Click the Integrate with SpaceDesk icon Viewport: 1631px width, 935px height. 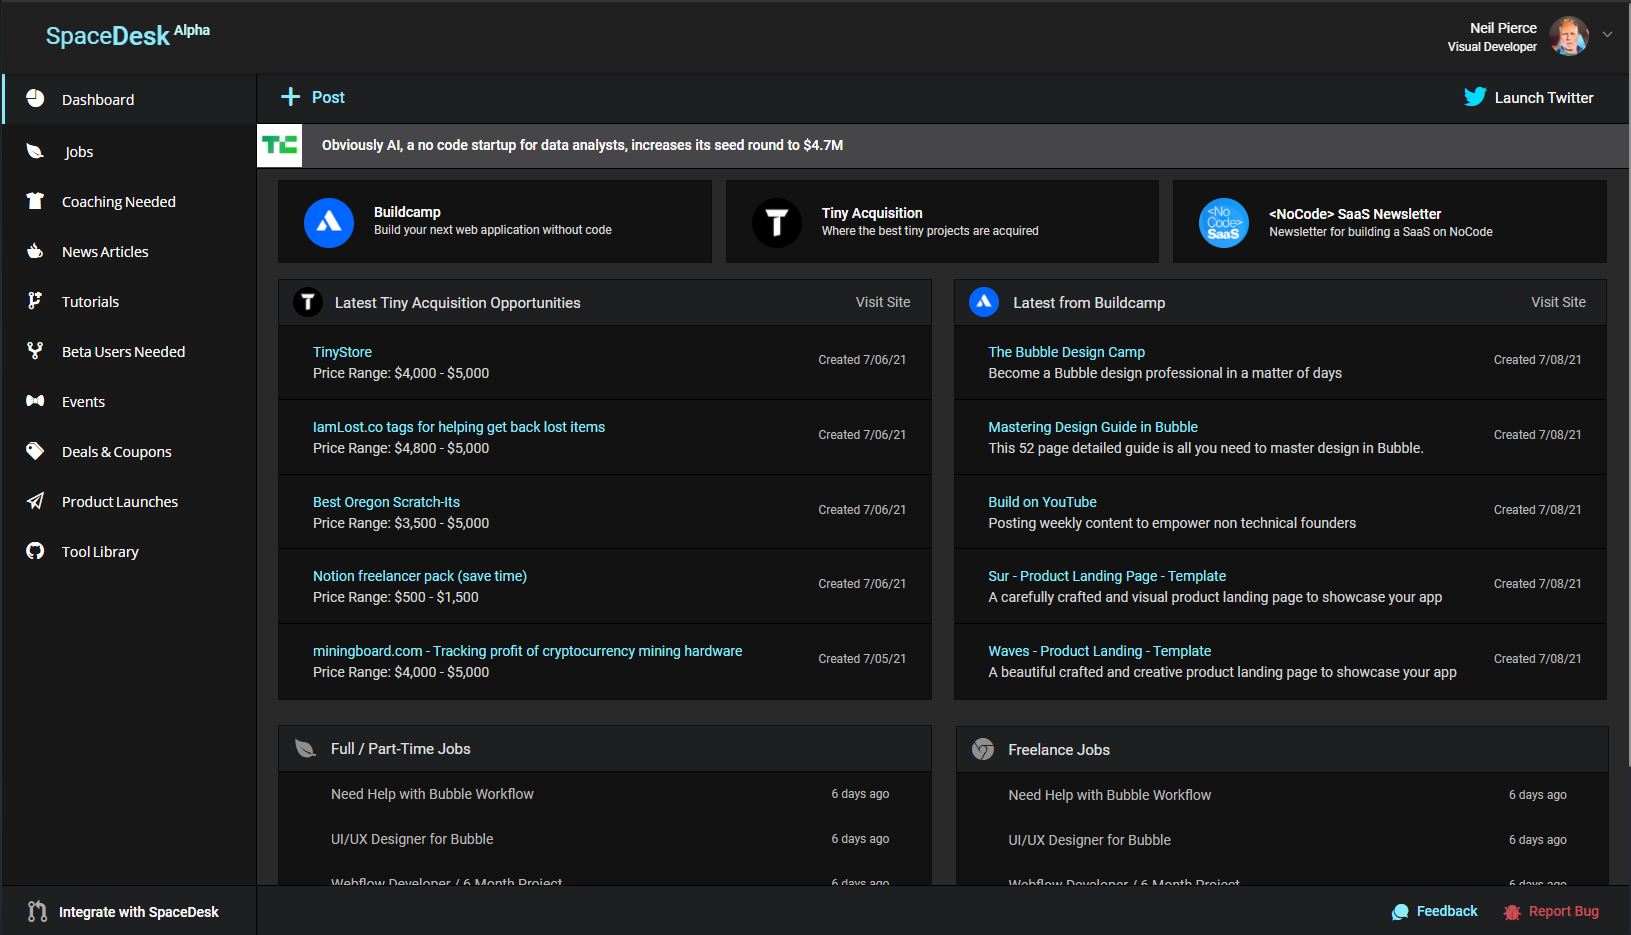coord(37,911)
